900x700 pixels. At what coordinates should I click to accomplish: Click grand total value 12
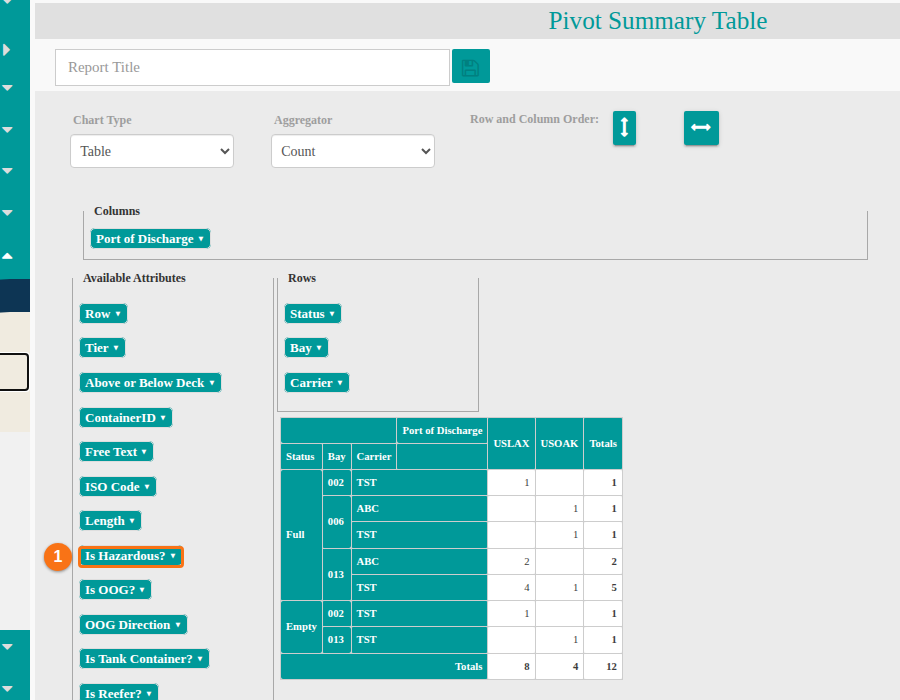(x=603, y=667)
